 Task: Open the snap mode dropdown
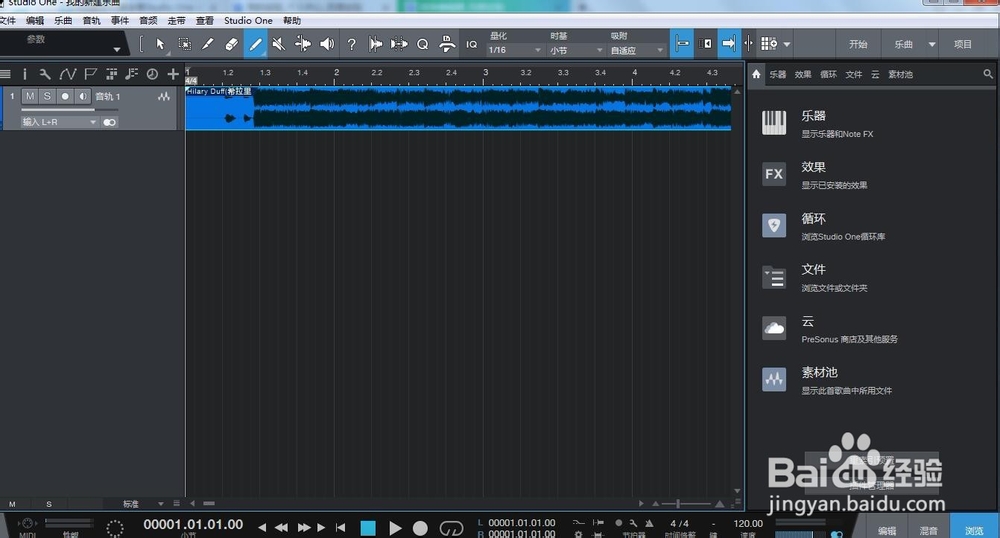pos(636,50)
